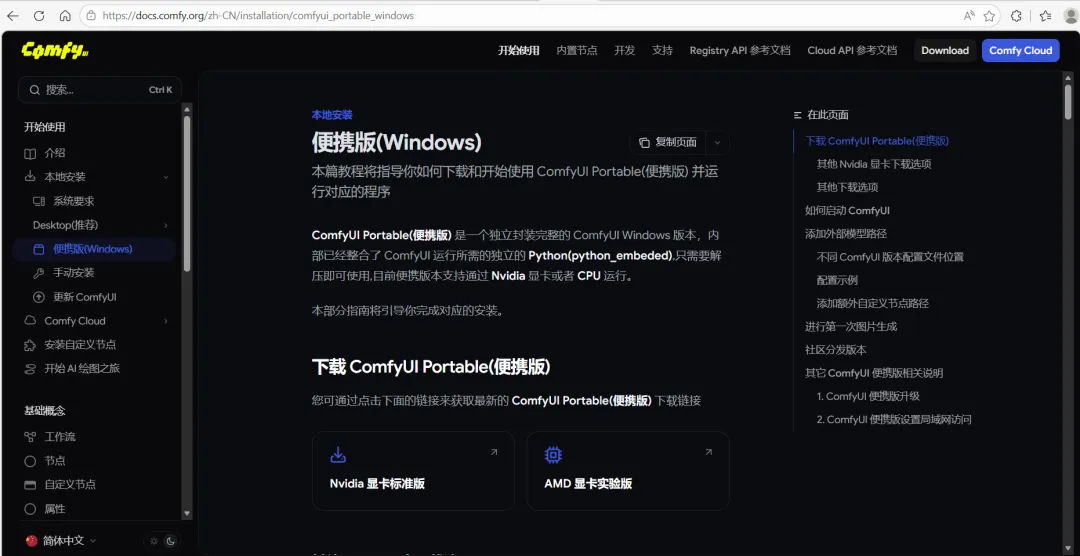Click the sidebar scrollbar down arrow

[187, 514]
